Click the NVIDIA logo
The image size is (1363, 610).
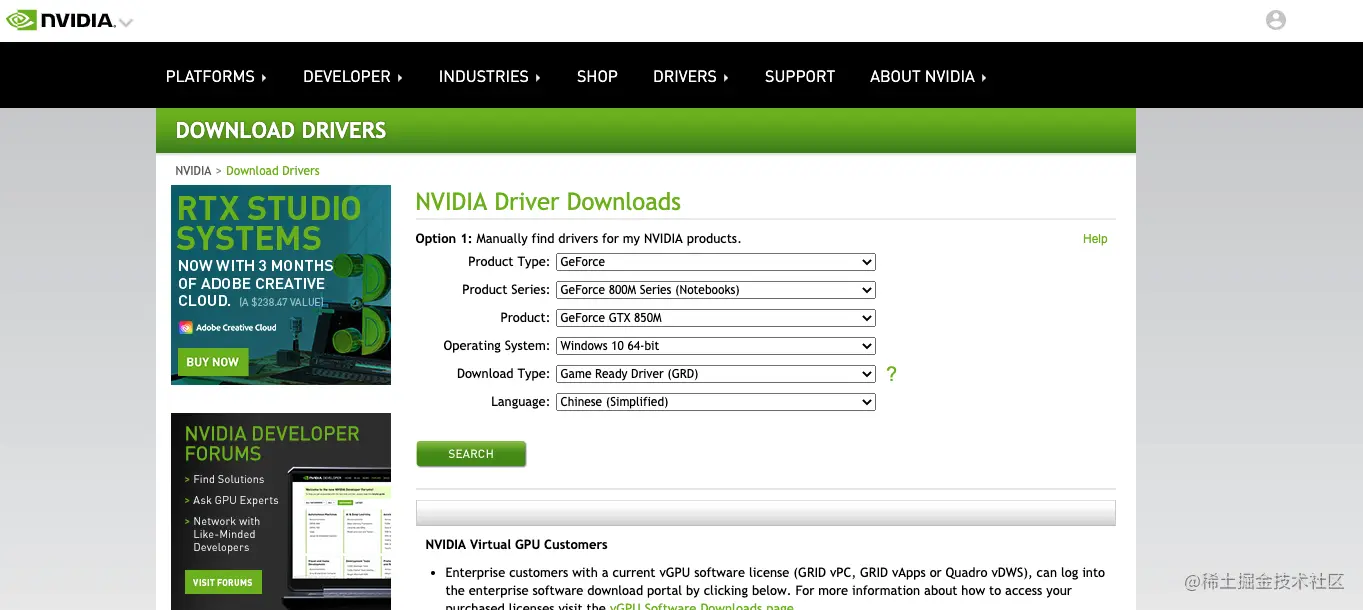60,20
